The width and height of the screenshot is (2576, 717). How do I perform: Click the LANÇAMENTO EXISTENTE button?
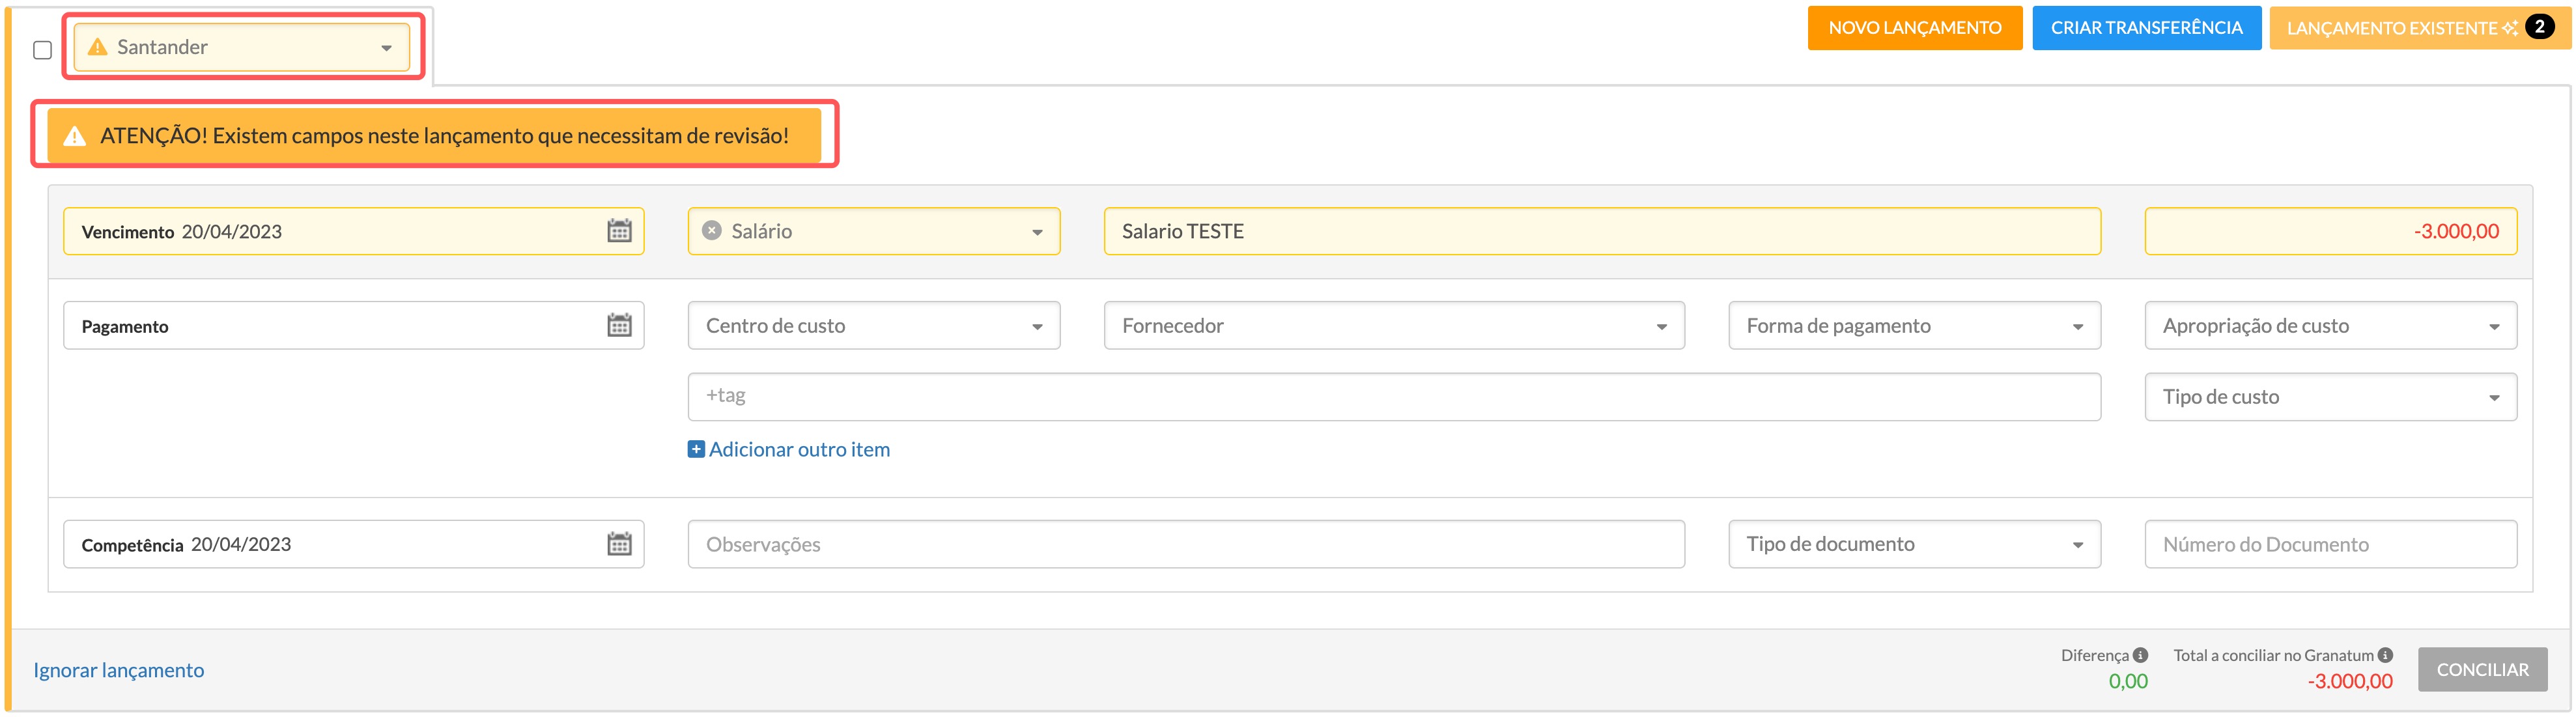(2419, 28)
